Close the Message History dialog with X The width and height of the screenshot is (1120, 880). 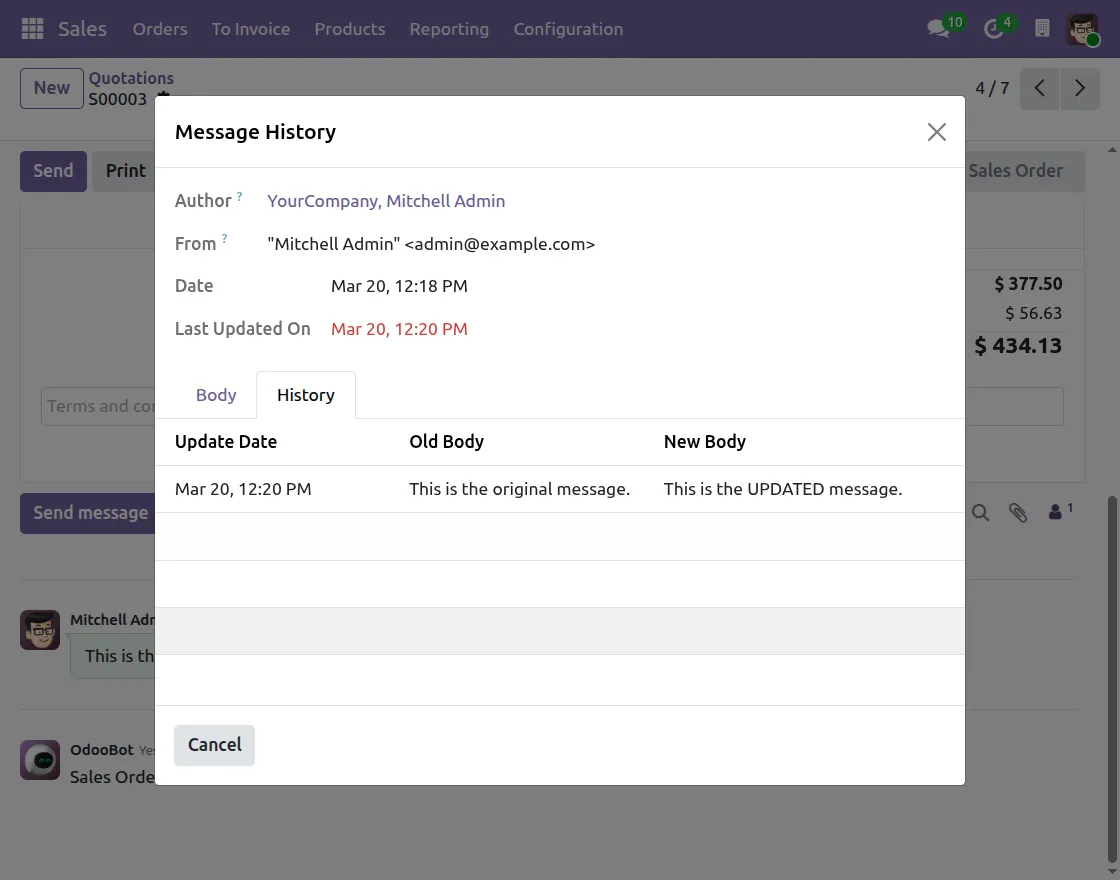[x=936, y=132]
